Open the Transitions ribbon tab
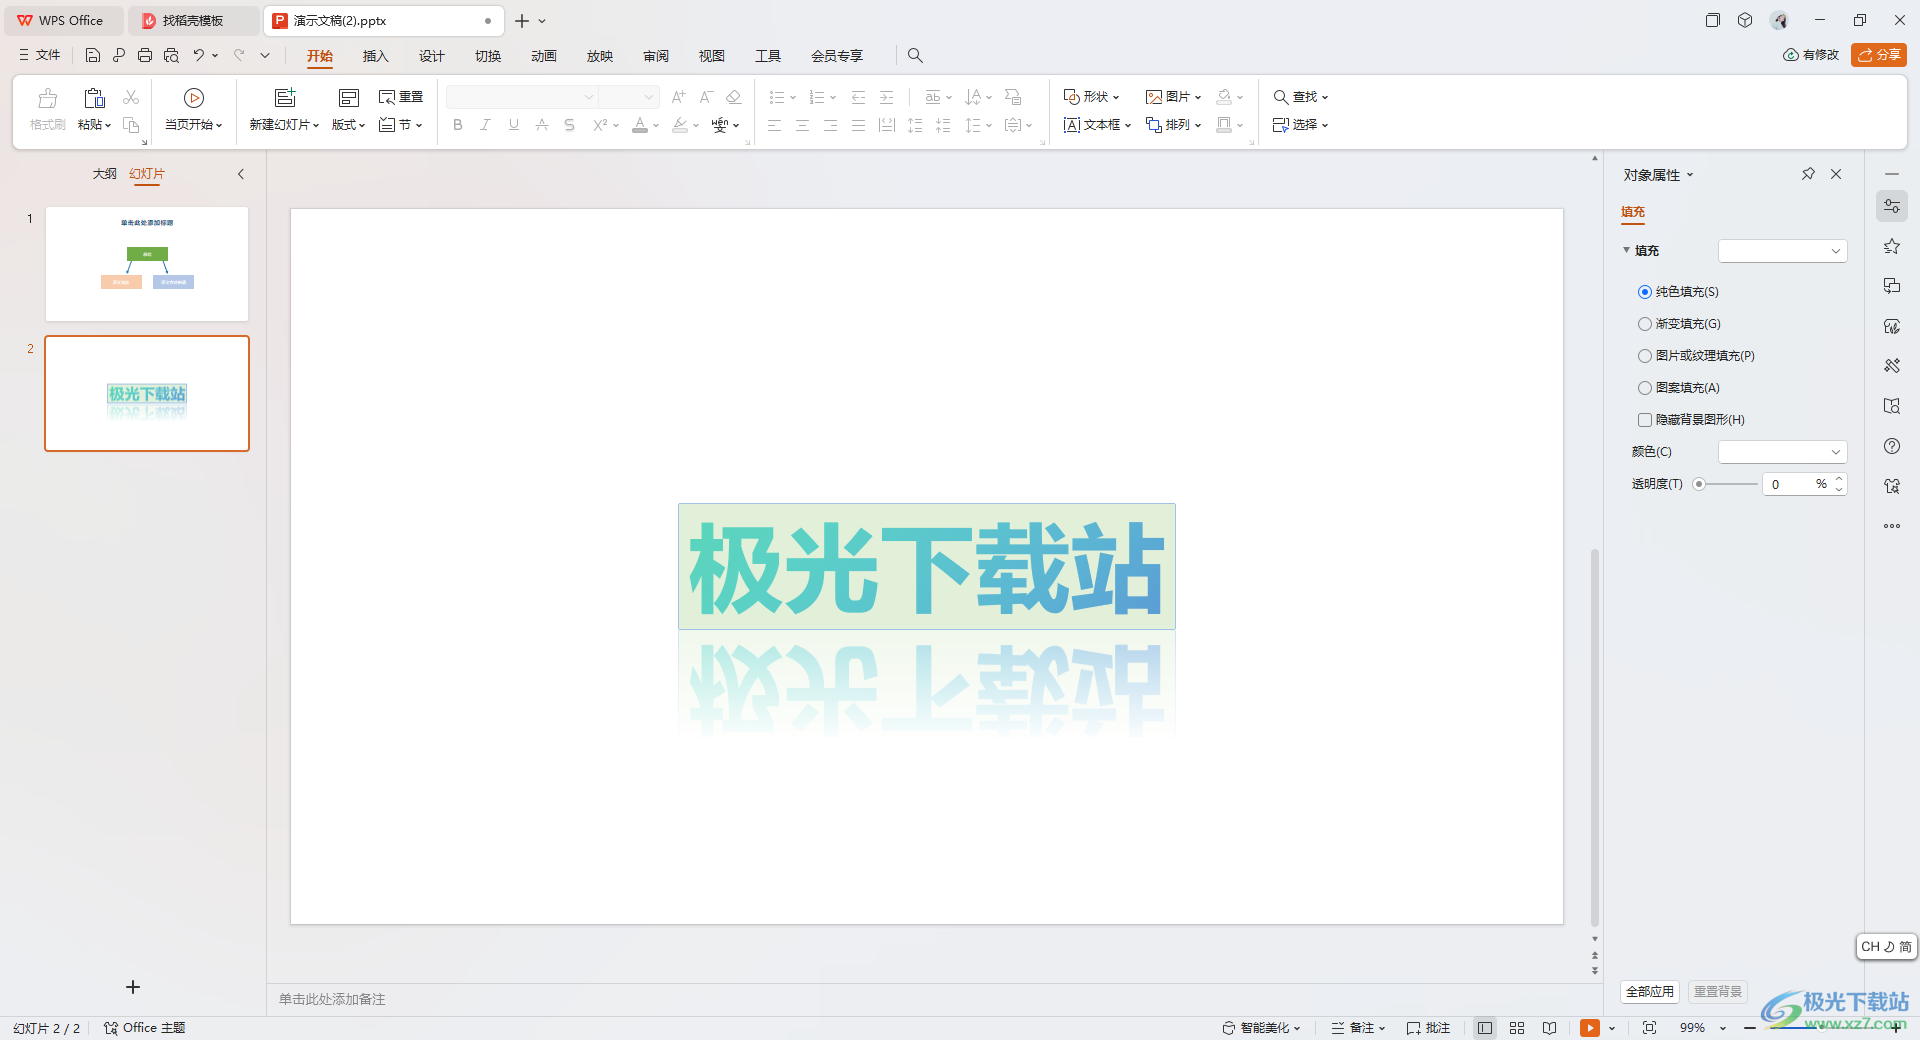1920x1040 pixels. point(487,56)
